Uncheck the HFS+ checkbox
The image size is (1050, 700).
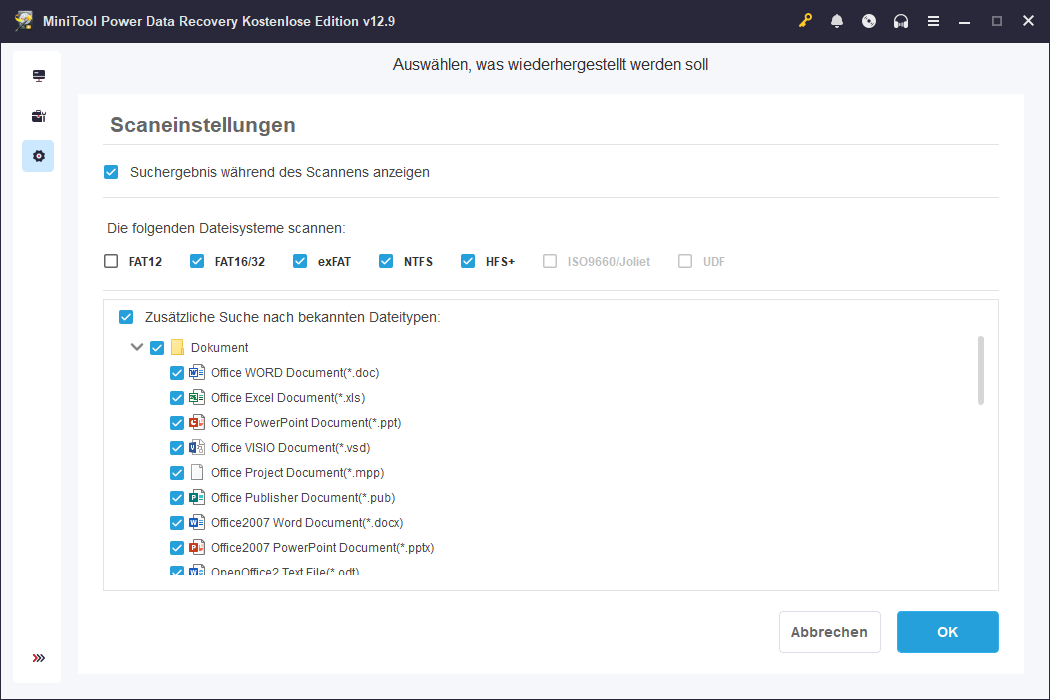(468, 261)
